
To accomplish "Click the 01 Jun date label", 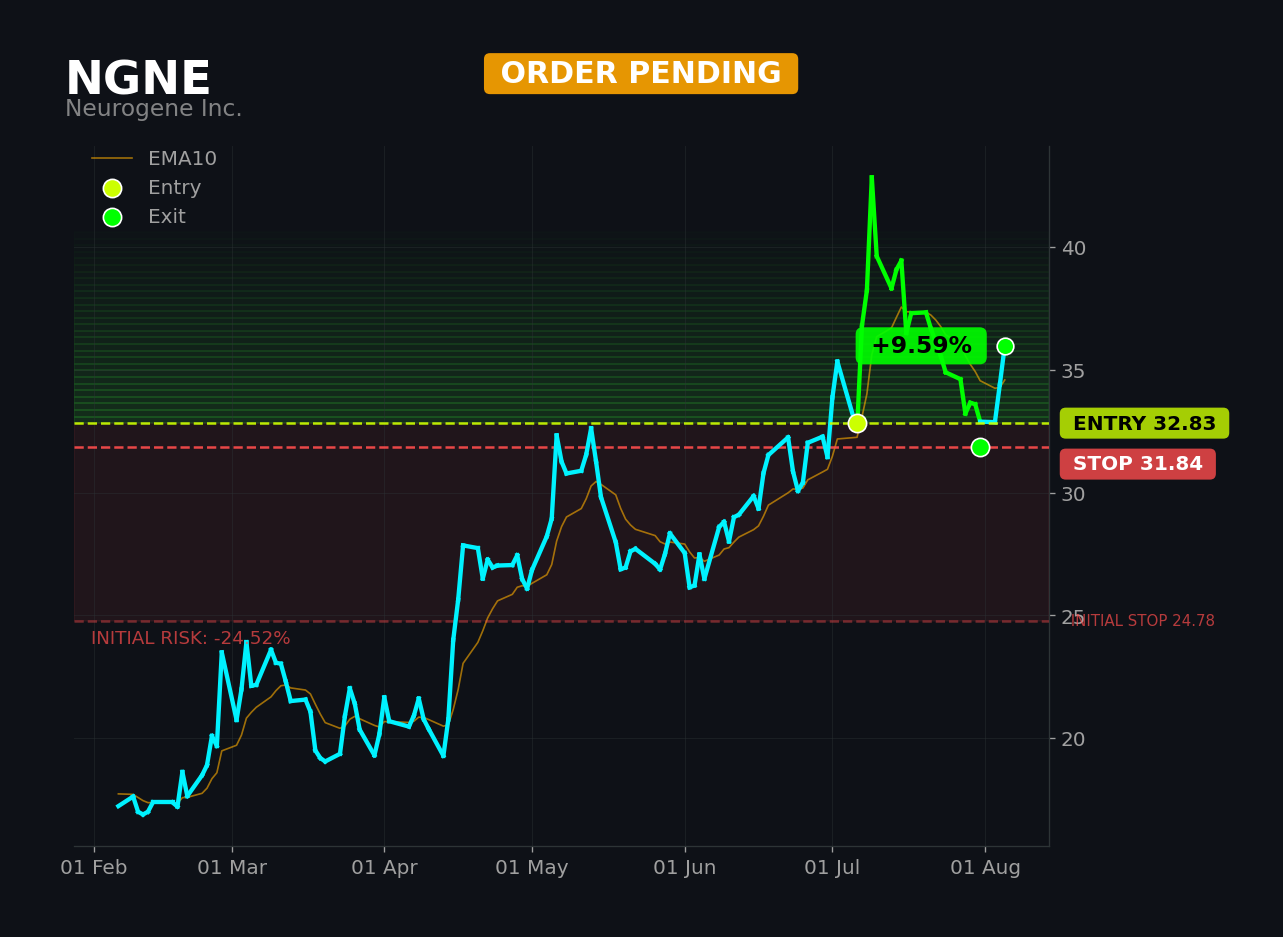I will click(x=685, y=868).
